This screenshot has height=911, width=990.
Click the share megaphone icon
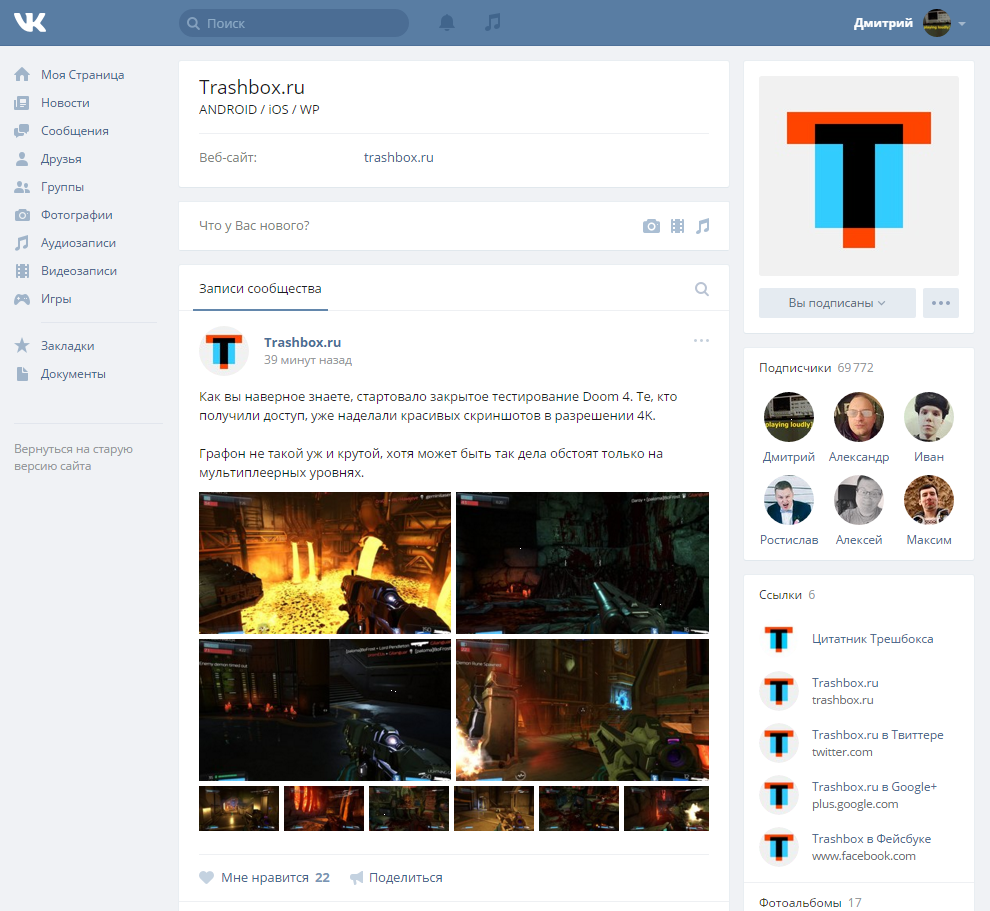coord(357,878)
